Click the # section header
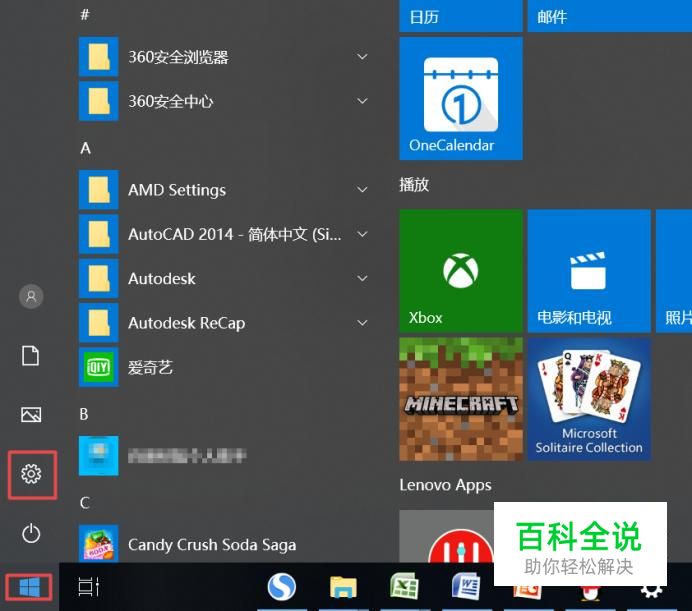The height and width of the screenshot is (611, 692). coord(85,15)
